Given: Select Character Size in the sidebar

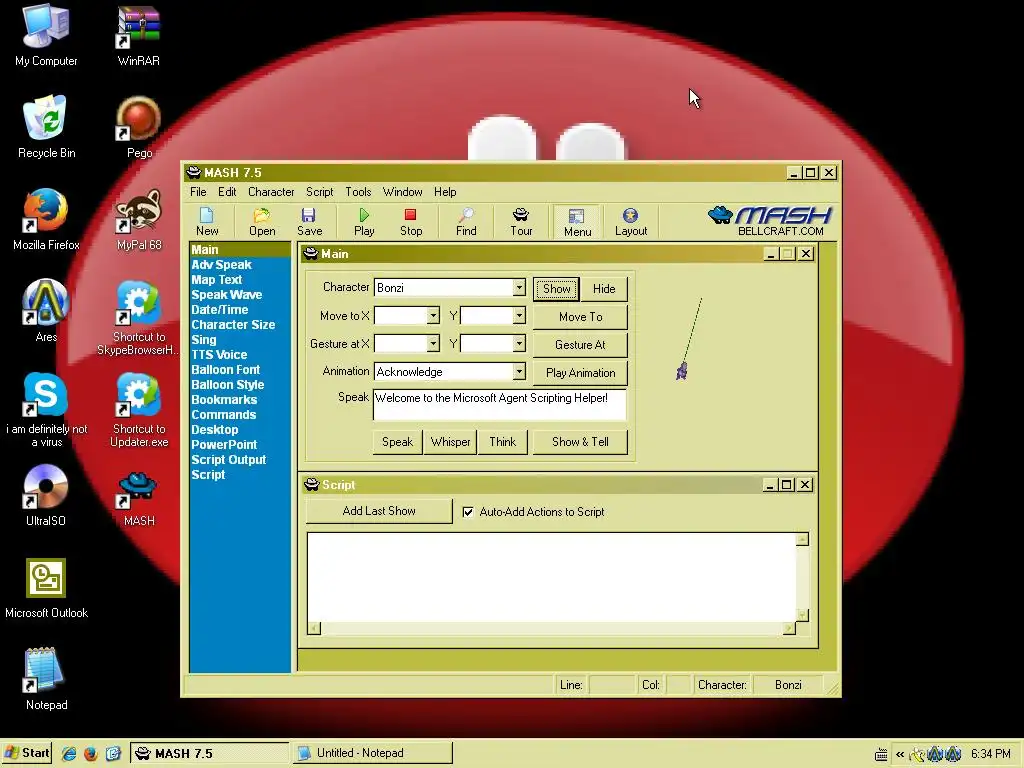Looking at the screenshot, I should pos(233,325).
